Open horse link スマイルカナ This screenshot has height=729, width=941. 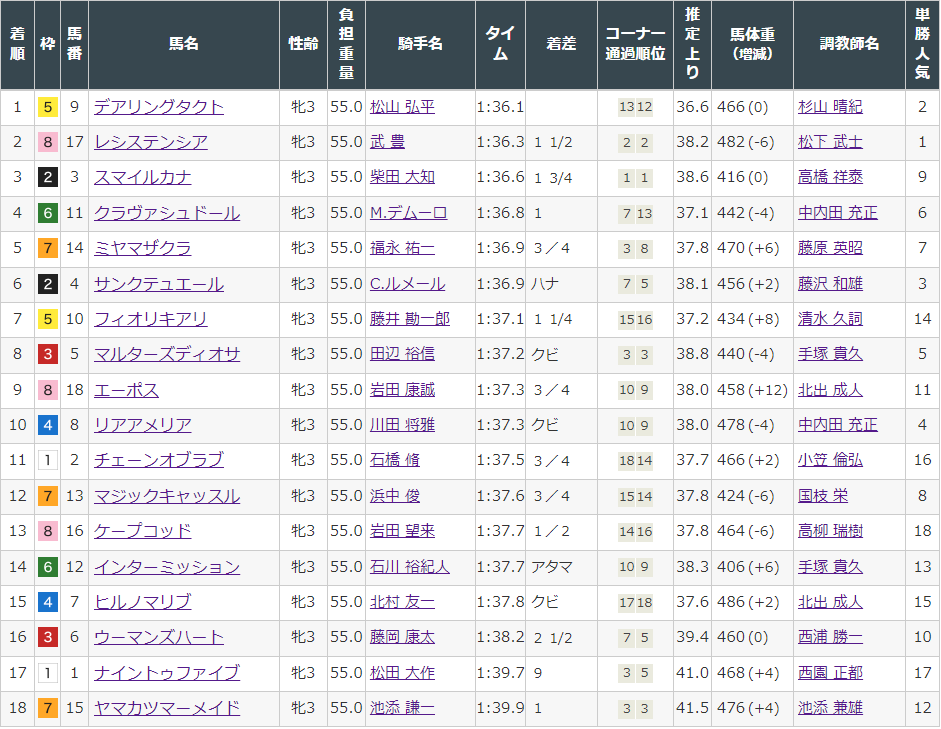pyautogui.click(x=143, y=178)
